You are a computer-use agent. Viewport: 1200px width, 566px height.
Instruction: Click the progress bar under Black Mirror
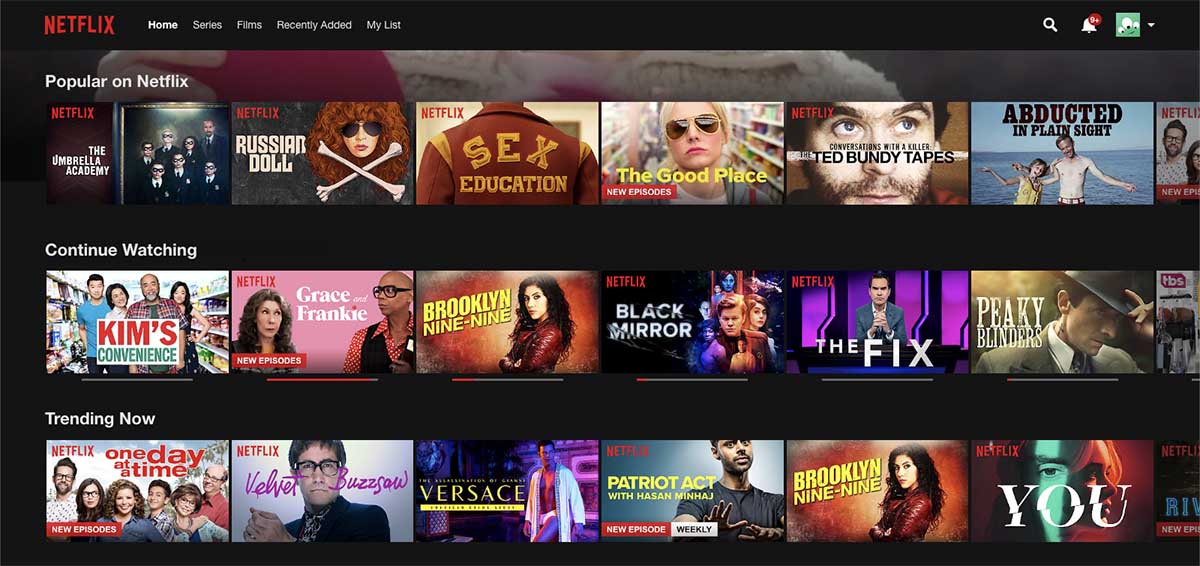pos(692,380)
